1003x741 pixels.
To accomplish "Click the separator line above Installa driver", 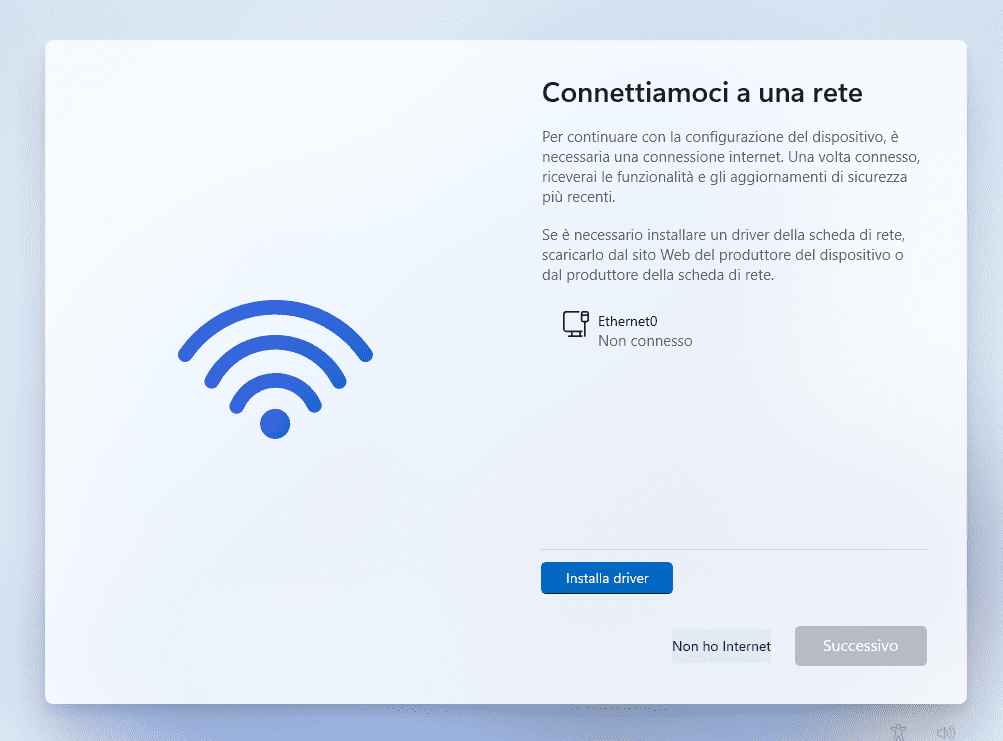I will 734,549.
